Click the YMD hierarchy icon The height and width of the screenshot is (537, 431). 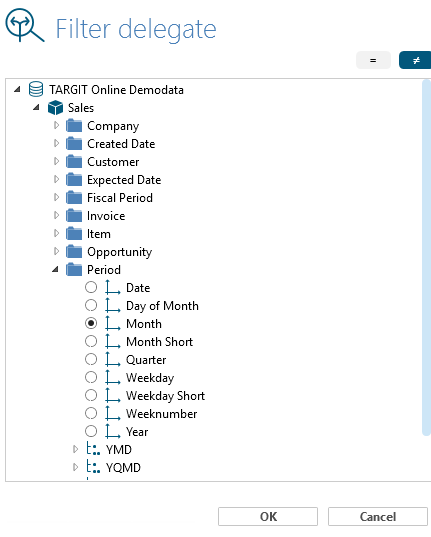pyautogui.click(x=93, y=449)
